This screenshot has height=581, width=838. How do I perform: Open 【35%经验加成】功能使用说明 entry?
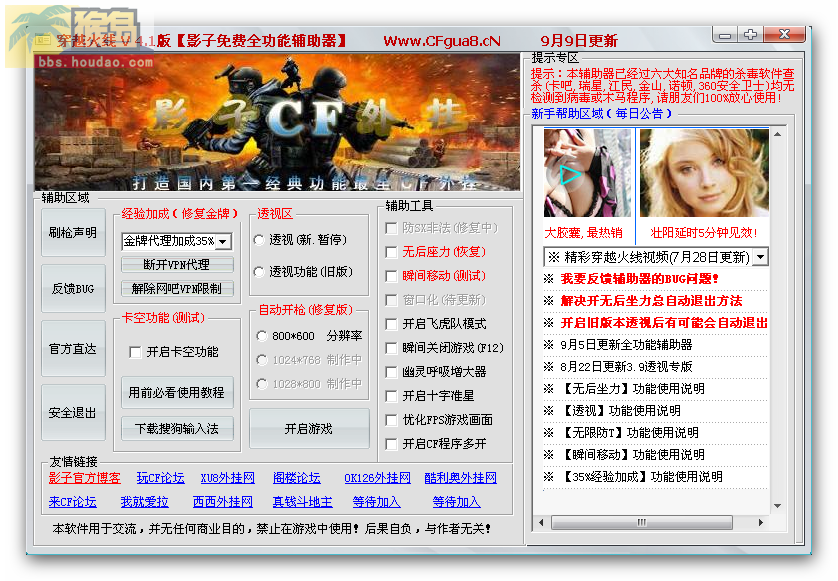(x=641, y=477)
